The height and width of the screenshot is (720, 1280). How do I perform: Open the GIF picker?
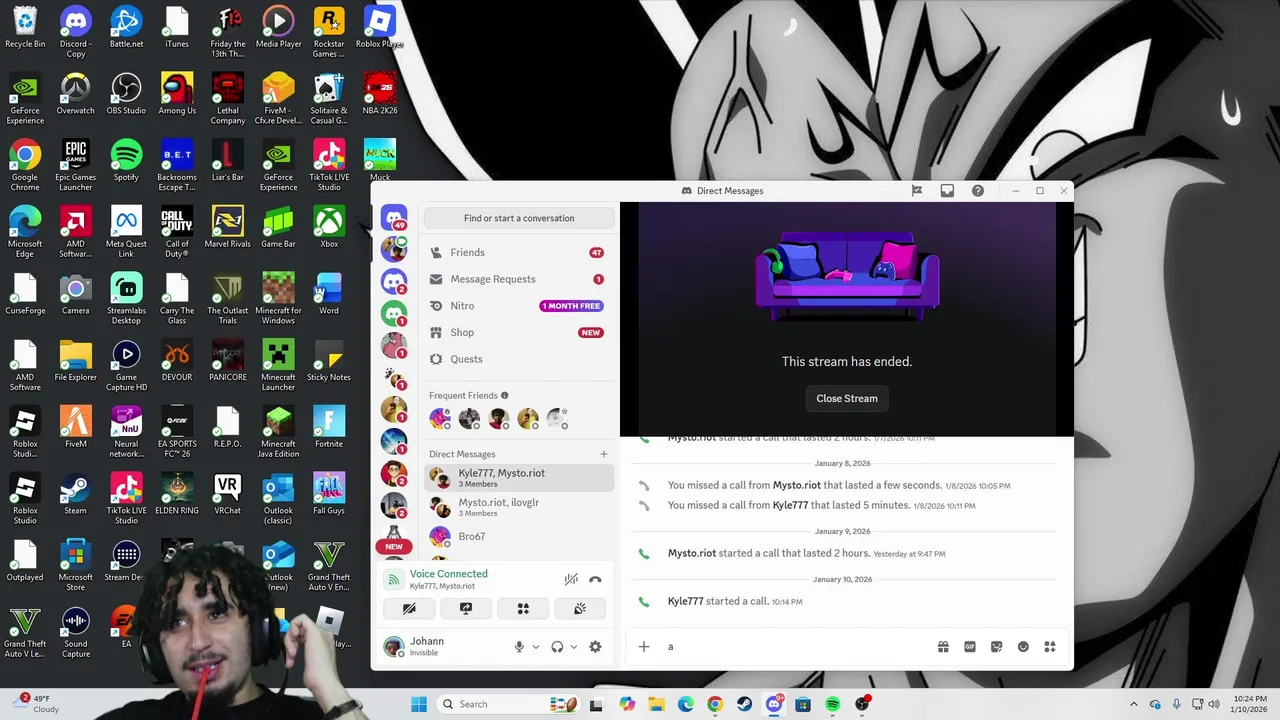point(970,647)
